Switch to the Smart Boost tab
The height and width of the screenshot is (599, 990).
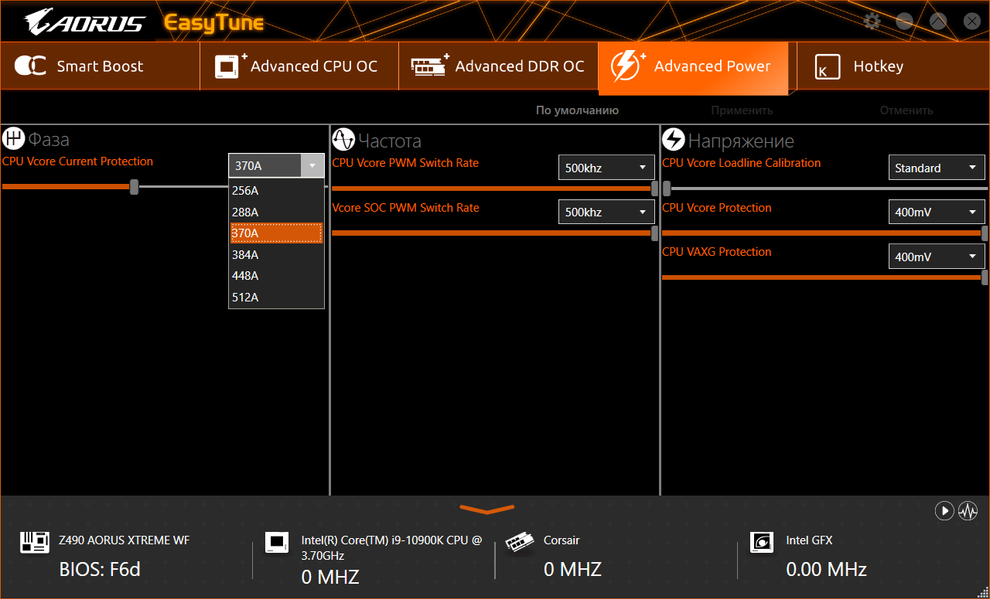pyautogui.click(x=100, y=66)
